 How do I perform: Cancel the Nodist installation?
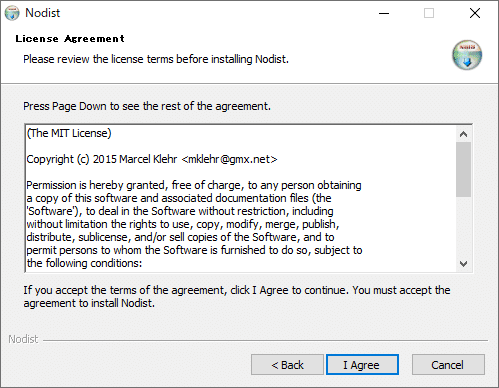pos(448,365)
